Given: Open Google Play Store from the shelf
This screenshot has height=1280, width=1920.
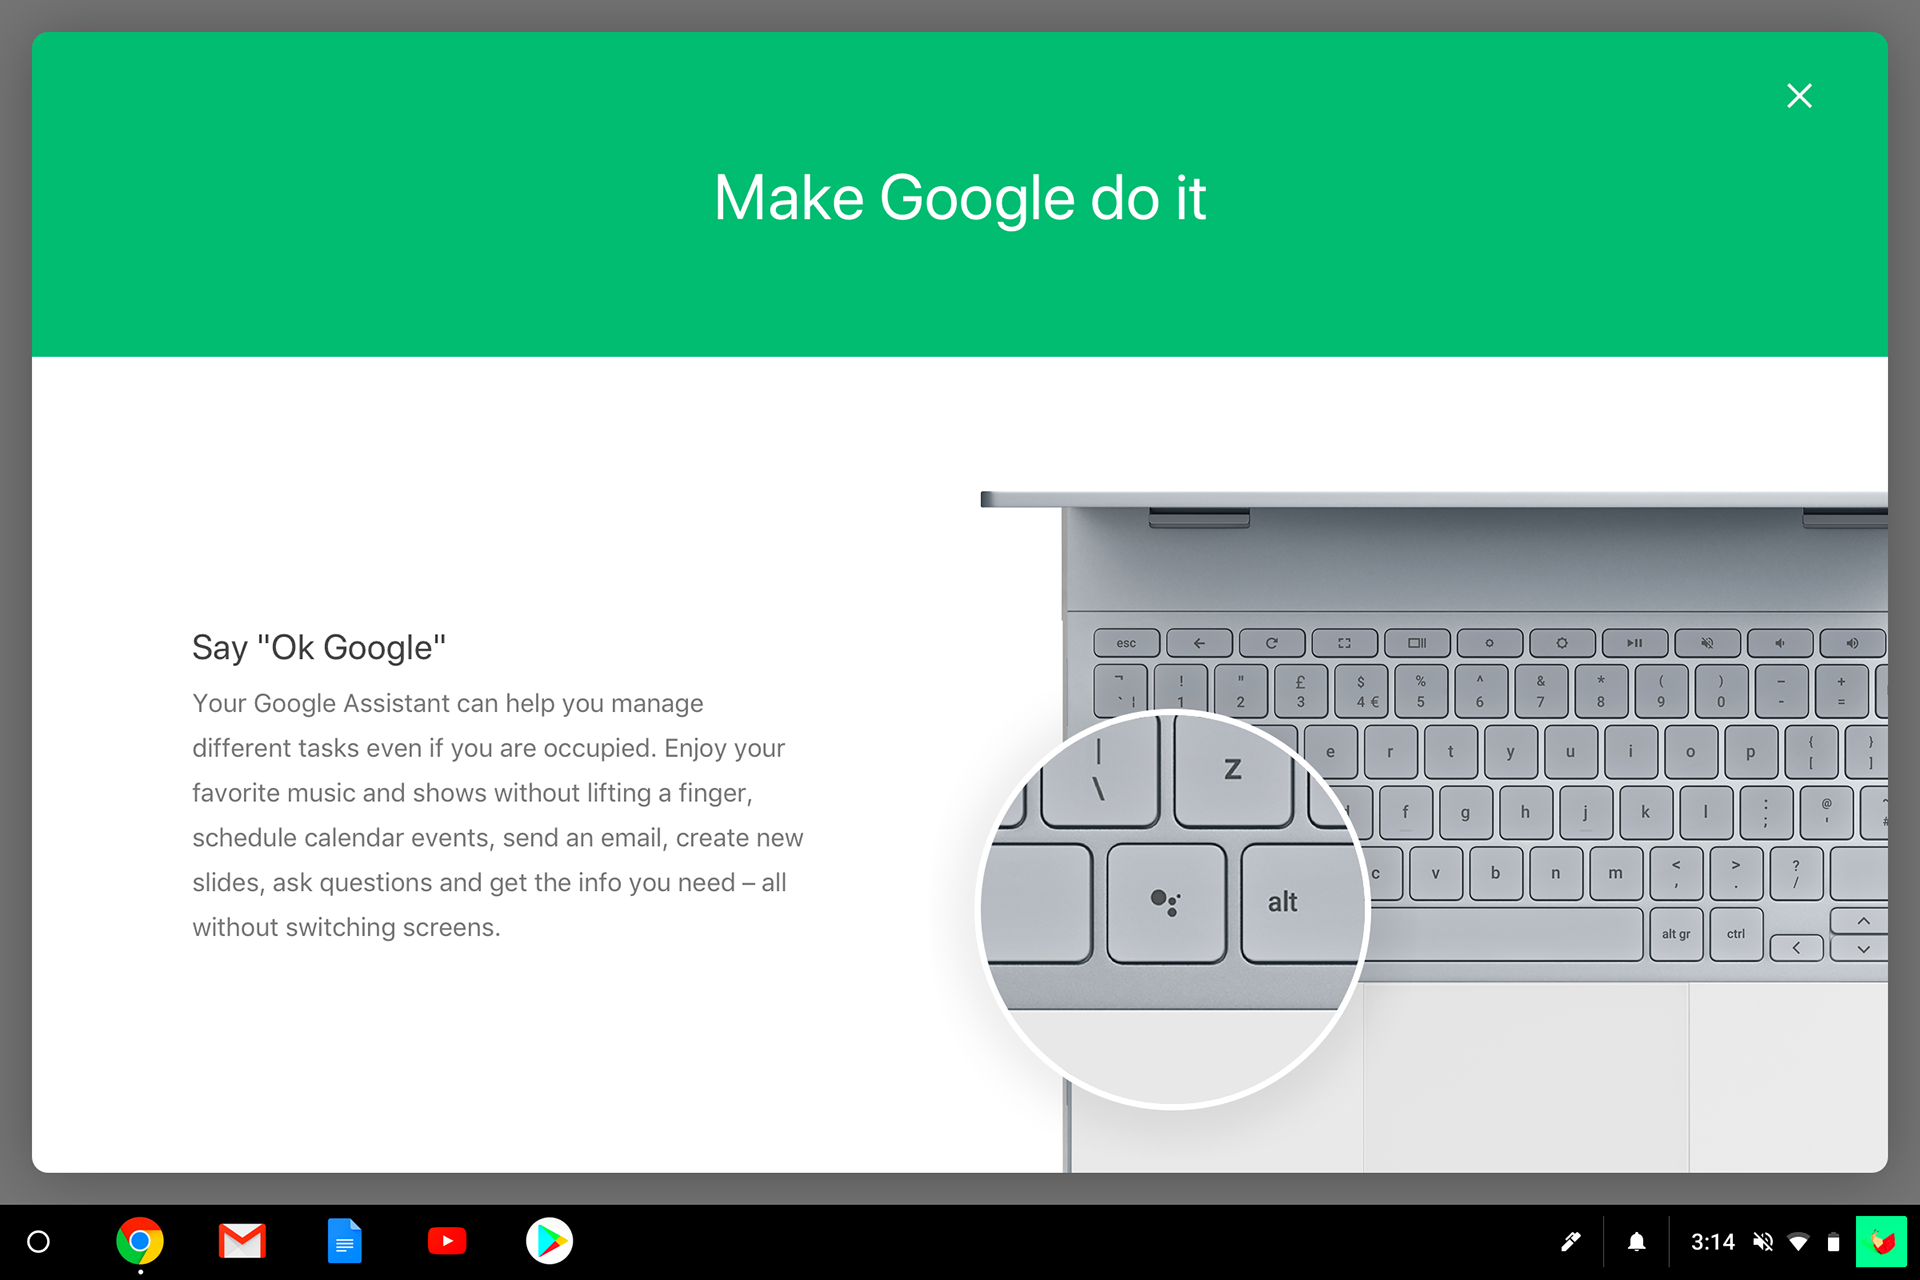Looking at the screenshot, I should click(549, 1241).
